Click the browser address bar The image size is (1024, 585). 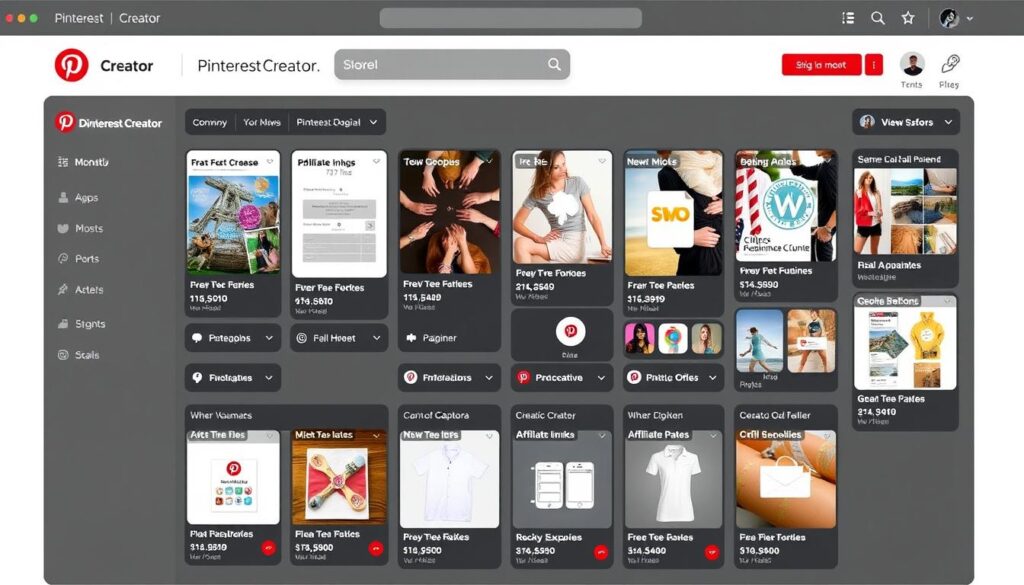pyautogui.click(x=511, y=18)
